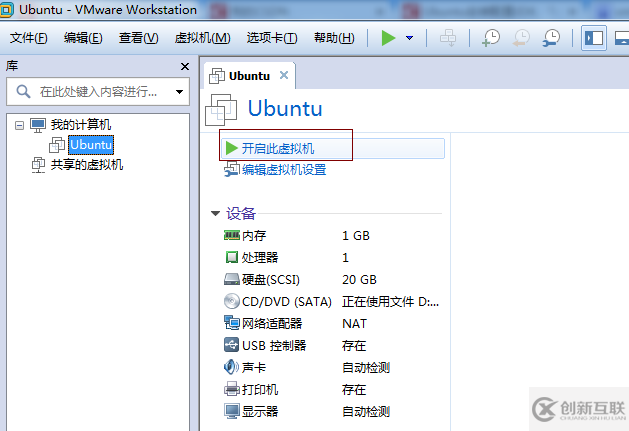
Task: Toggle the library sidebar view icon
Action: [x=594, y=38]
